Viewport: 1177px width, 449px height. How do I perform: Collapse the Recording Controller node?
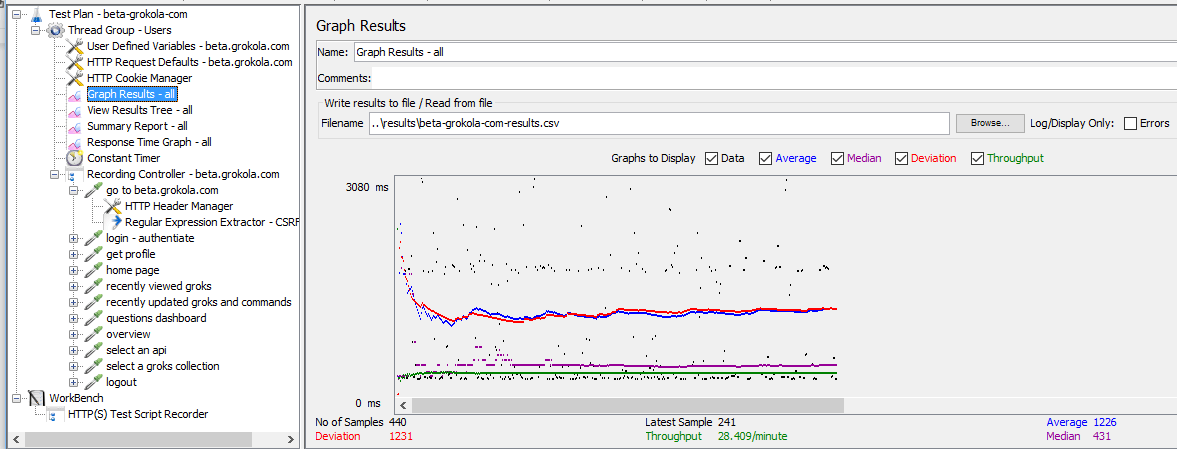(55, 174)
